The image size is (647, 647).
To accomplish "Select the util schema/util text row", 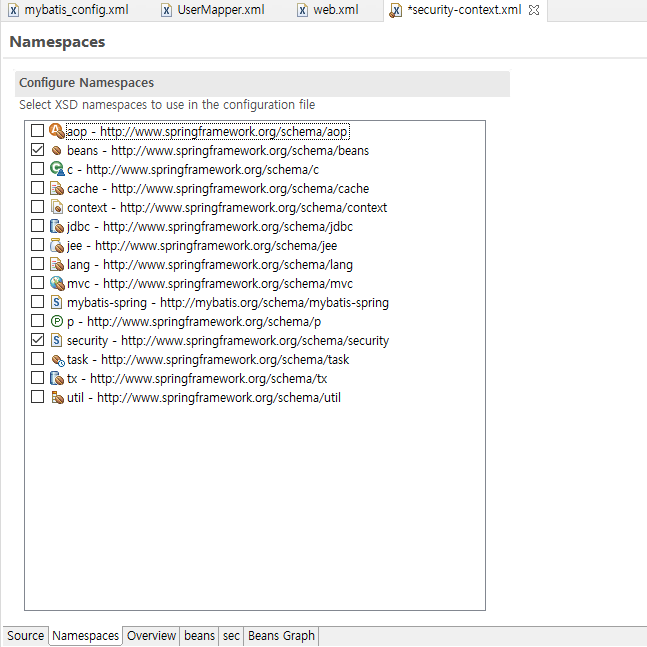I will (204, 397).
